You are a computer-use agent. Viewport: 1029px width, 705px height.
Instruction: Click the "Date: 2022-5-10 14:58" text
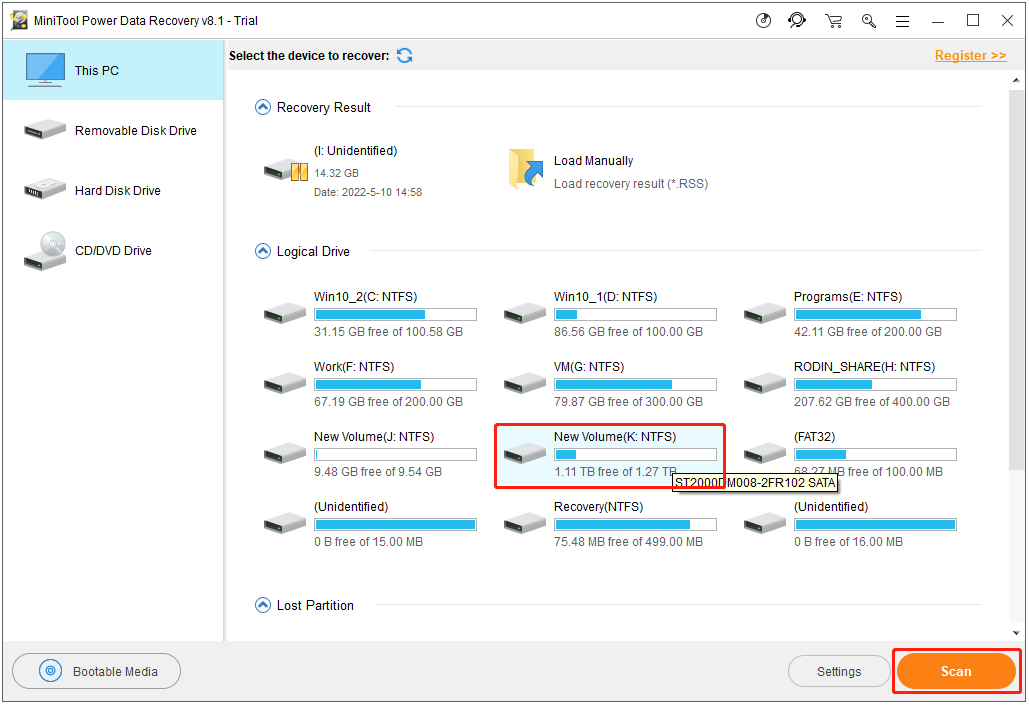tap(368, 192)
